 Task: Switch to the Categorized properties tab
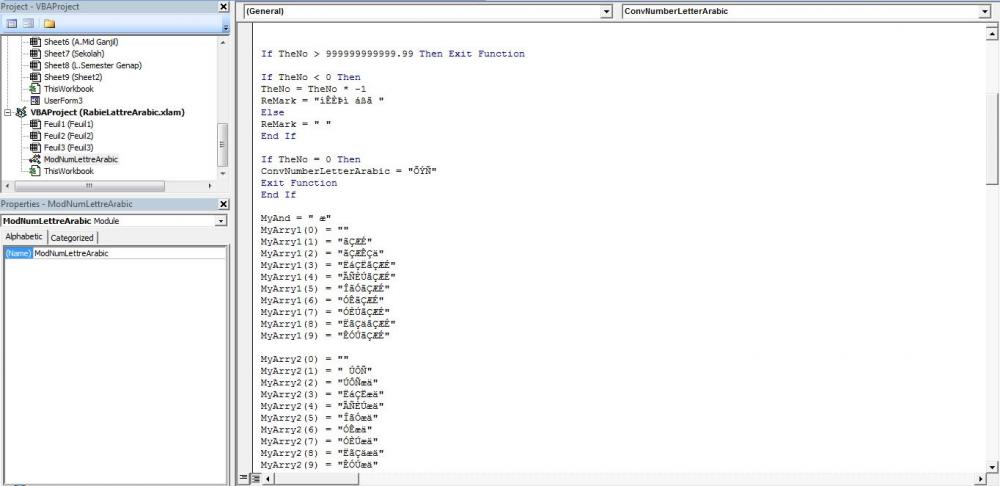72,238
